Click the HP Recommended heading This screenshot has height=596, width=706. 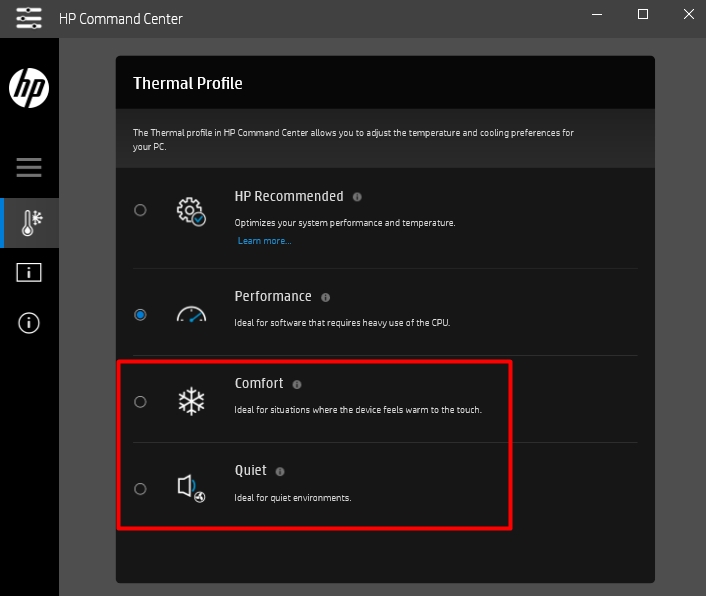289,196
